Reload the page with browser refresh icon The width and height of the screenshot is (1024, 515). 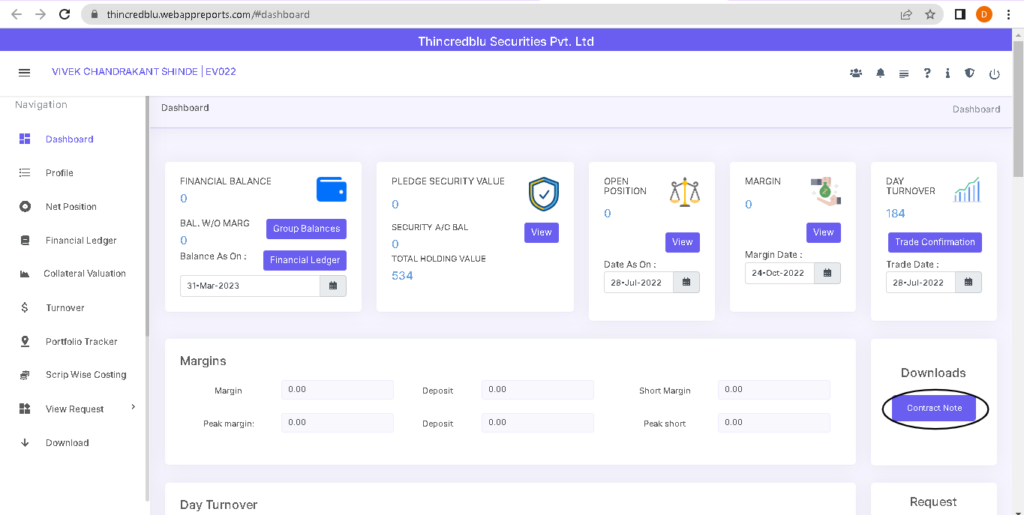pos(64,14)
